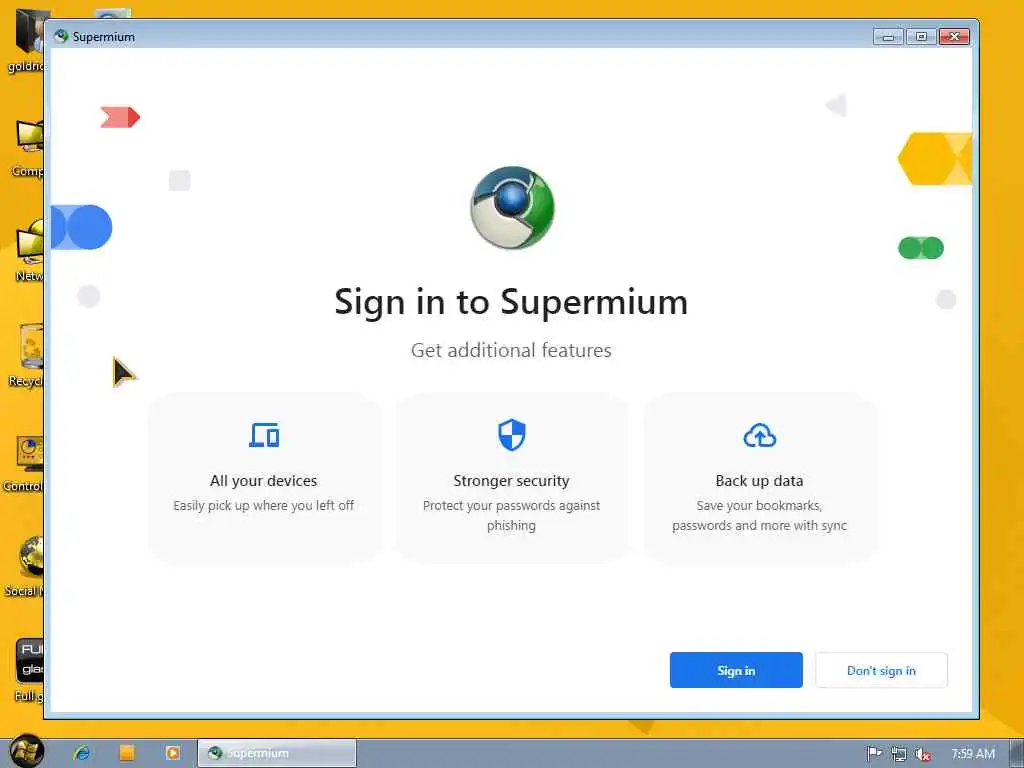Image resolution: width=1024 pixels, height=768 pixels.
Task: Choose Don't sign in
Action: [x=881, y=670]
